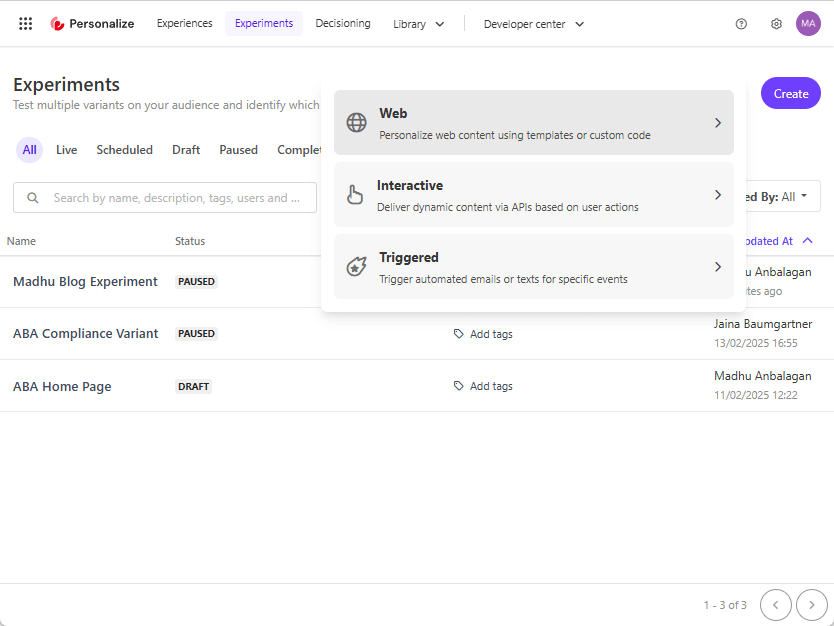Viewport: 834px width, 626px height.
Task: Click the Personalize logo icon
Action: [59, 23]
